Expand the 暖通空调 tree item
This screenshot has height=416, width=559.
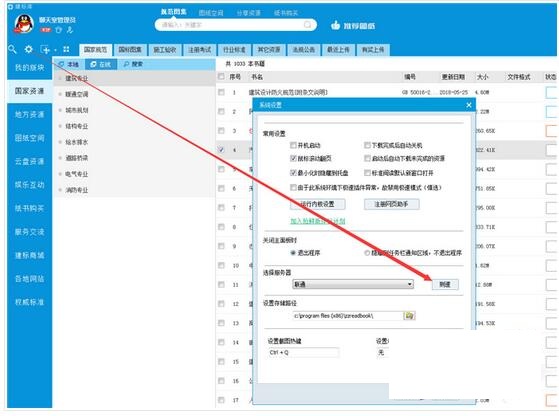(x=76, y=94)
